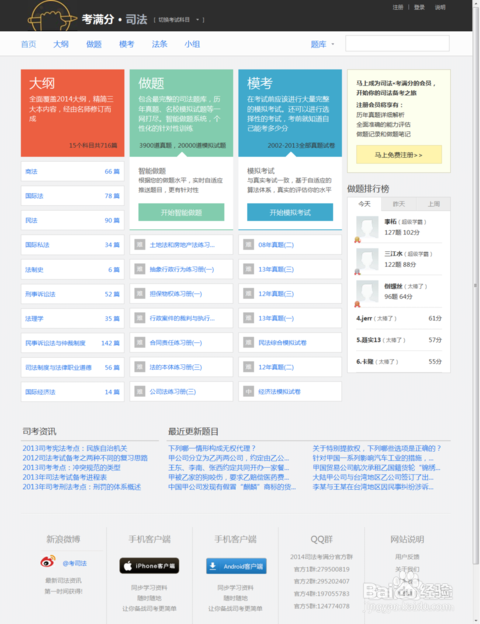Open 大纲 in navigation bar
This screenshot has height=624, width=480.
(x=61, y=44)
